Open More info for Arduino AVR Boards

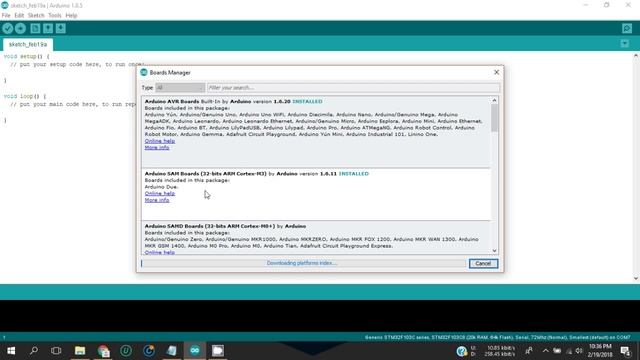[157, 147]
